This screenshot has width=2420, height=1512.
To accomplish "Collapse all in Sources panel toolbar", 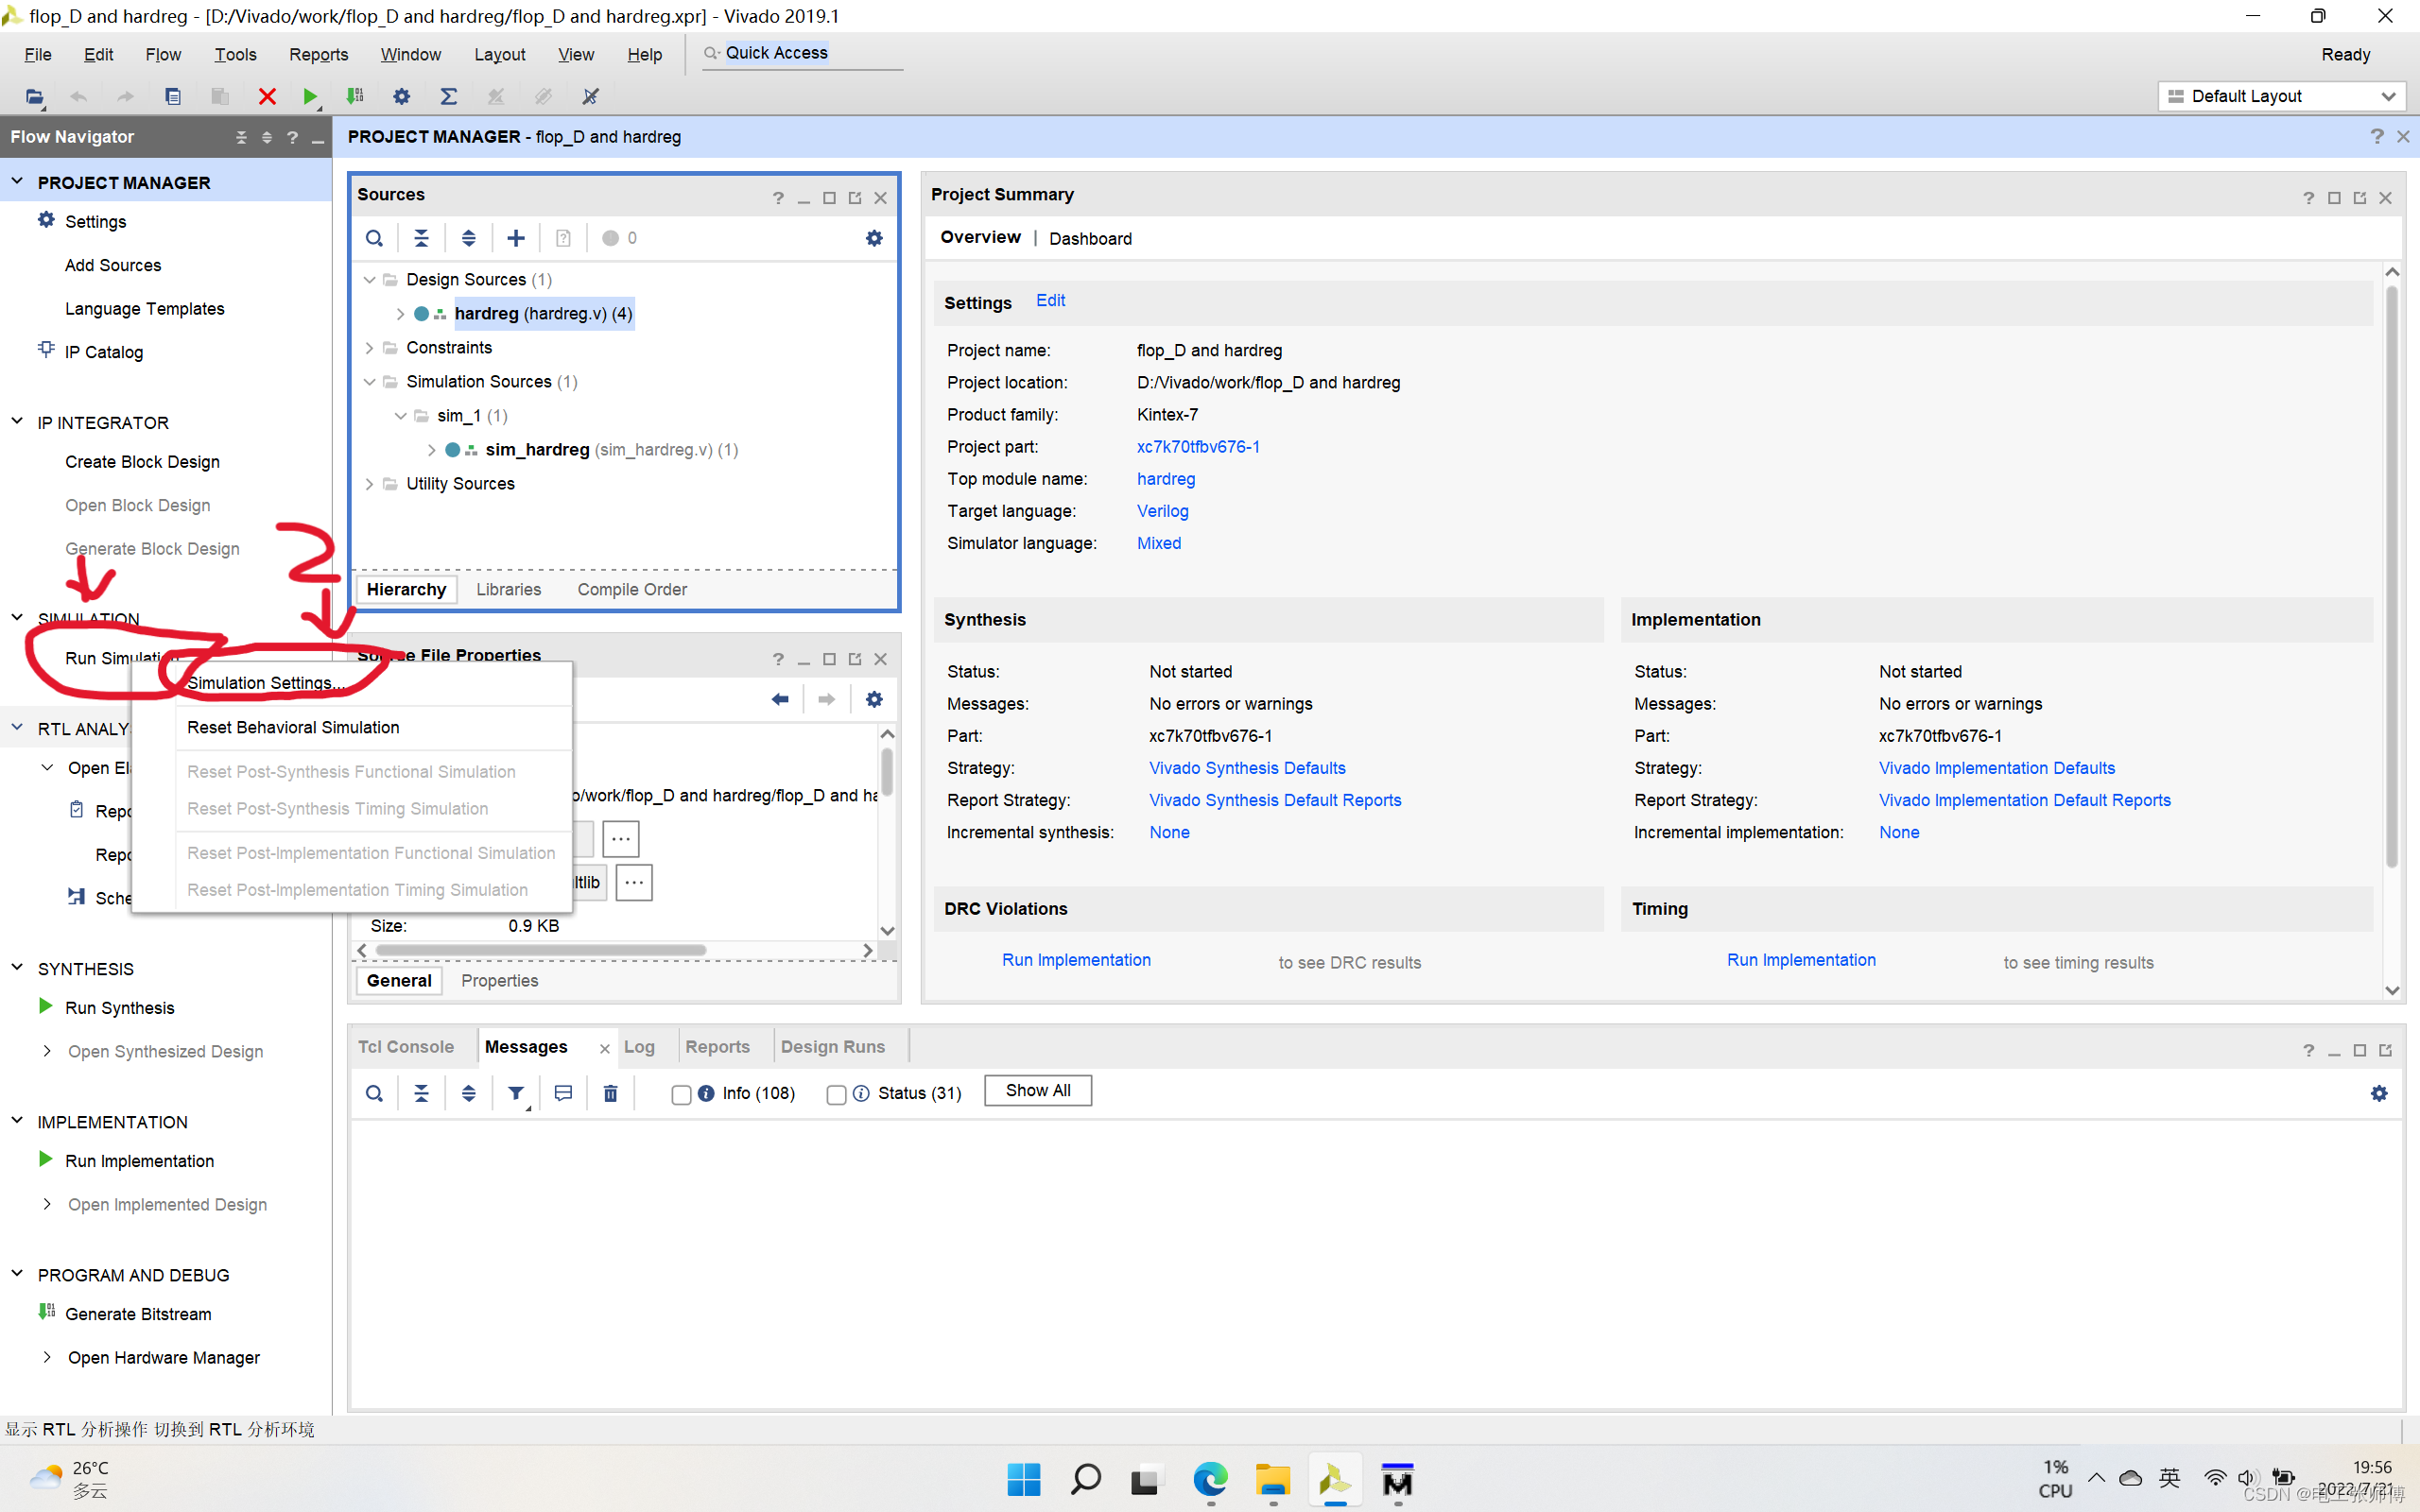I will click(x=421, y=238).
